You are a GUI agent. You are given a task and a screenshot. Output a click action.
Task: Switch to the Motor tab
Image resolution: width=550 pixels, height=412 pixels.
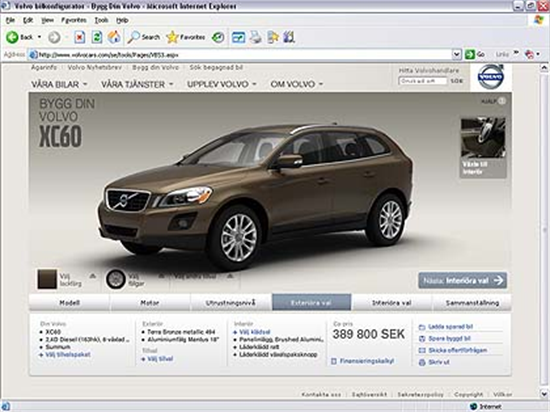pos(150,303)
